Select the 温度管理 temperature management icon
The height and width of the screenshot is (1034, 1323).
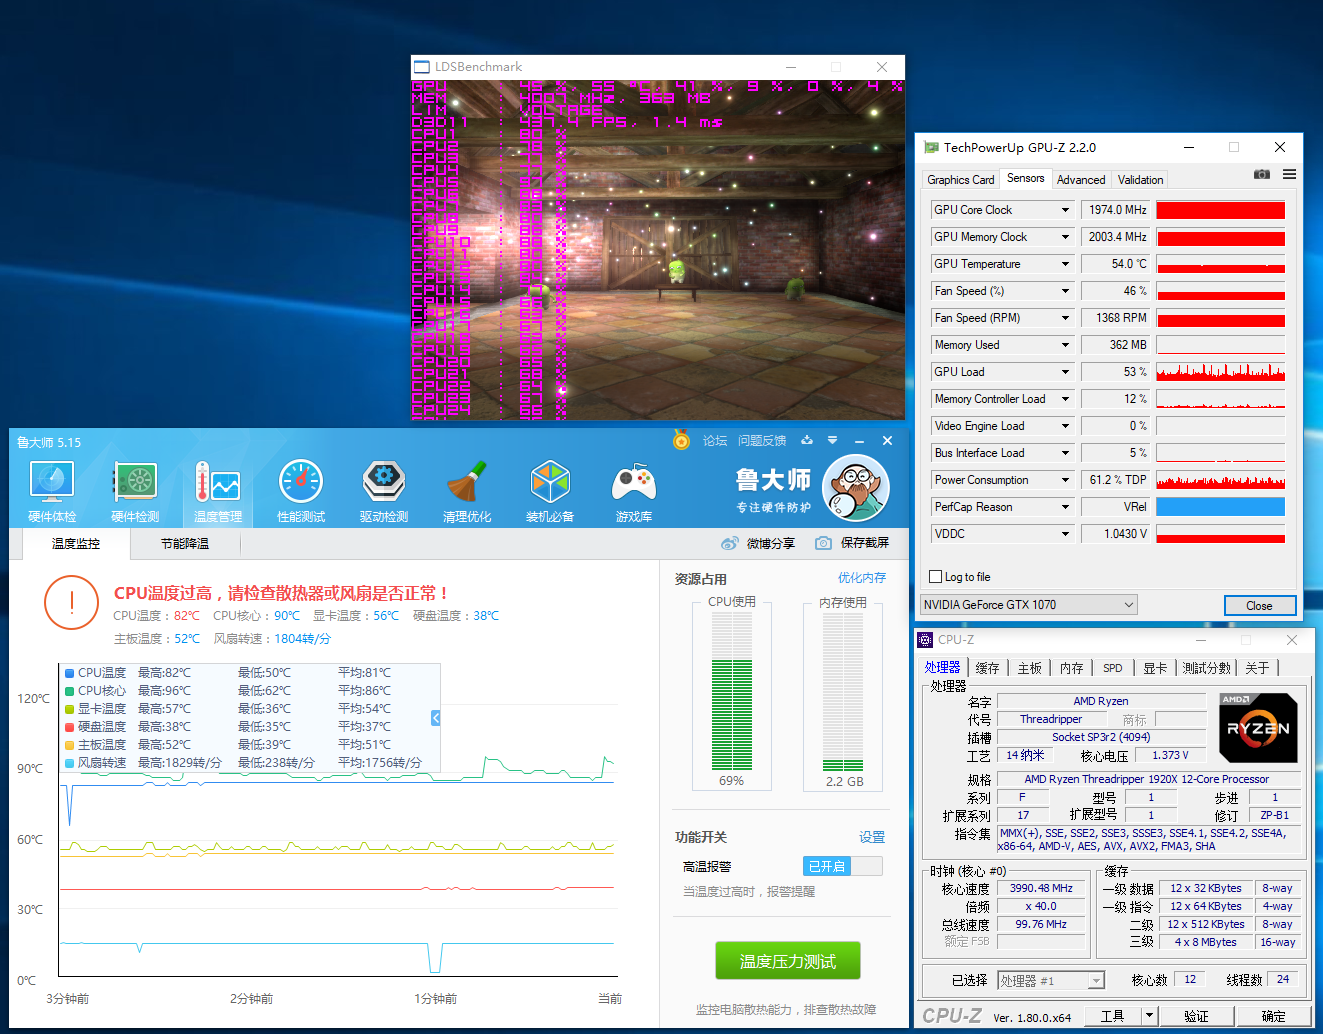point(218,492)
